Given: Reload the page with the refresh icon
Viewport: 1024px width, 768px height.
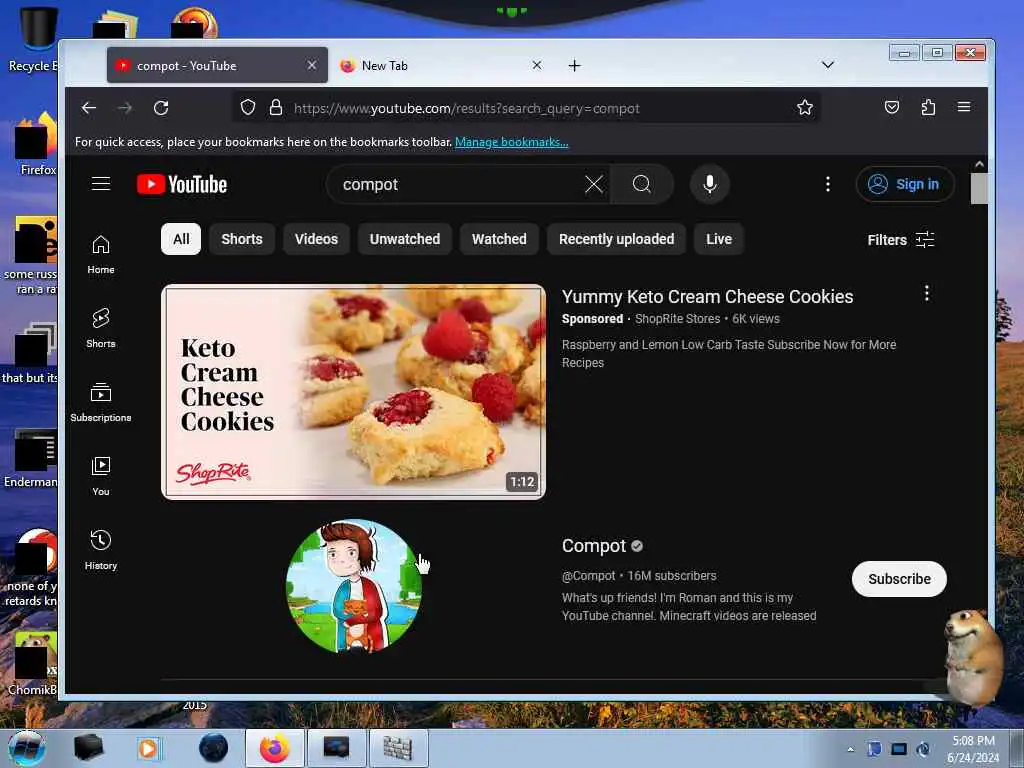Looking at the screenshot, I should 161,108.
